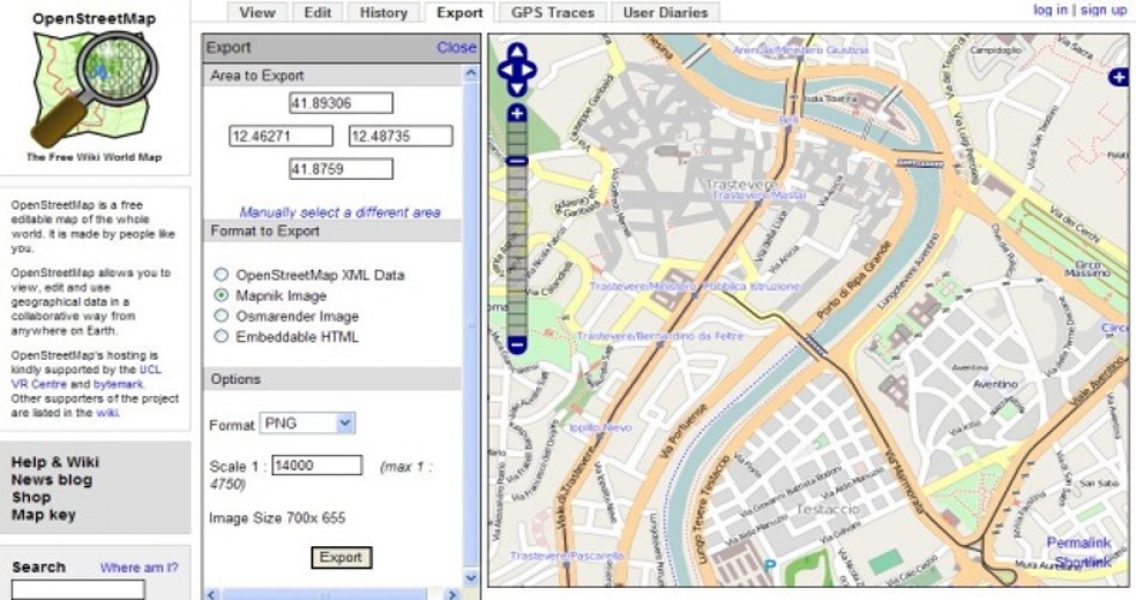Open the Shop link

click(x=30, y=497)
